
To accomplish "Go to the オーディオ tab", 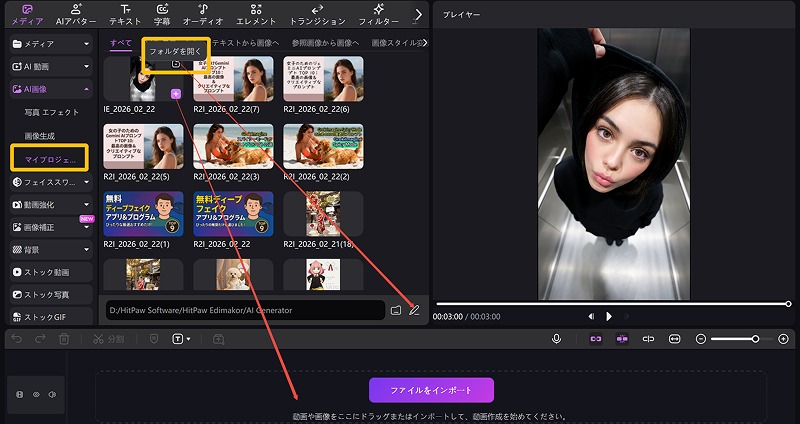I will (x=203, y=15).
